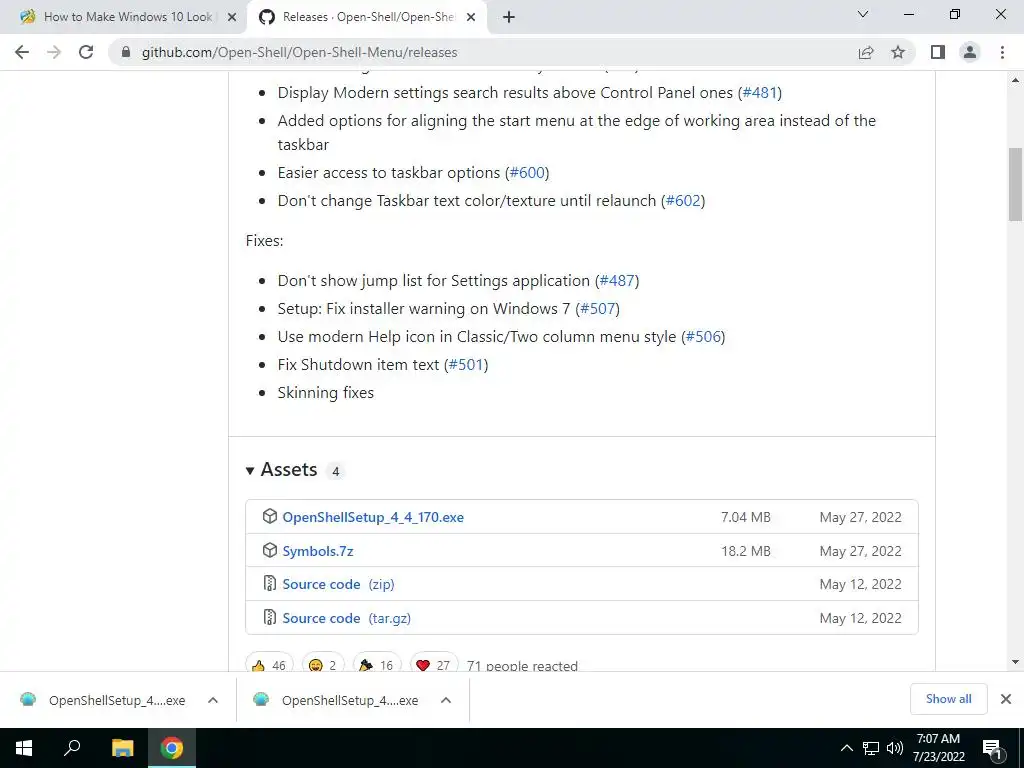
Task: Download OpenShellSetup_4_4_170.exe
Action: point(373,517)
